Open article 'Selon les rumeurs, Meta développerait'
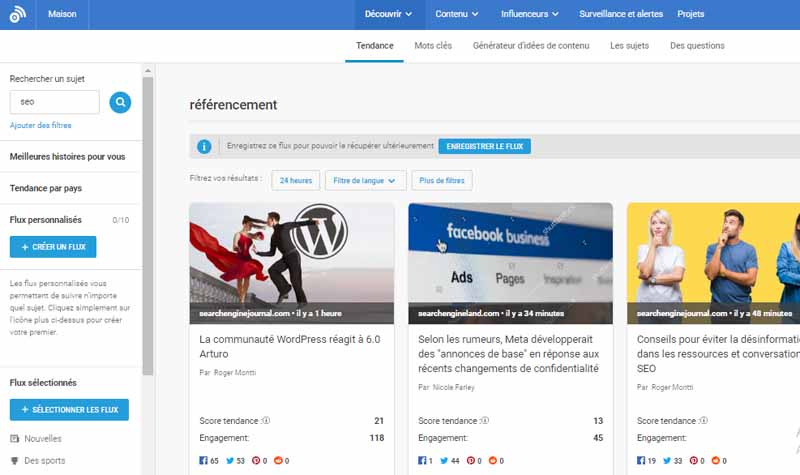 509,354
